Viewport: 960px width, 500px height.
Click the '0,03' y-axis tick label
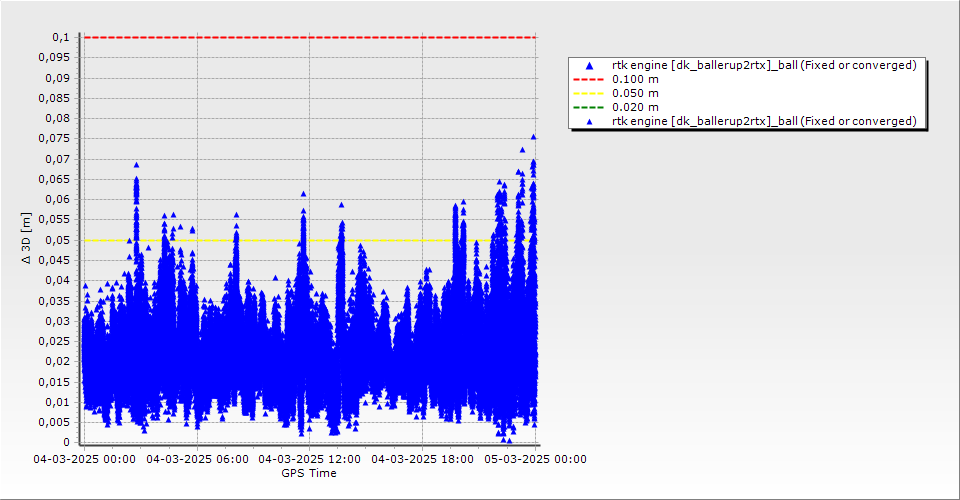[58, 321]
